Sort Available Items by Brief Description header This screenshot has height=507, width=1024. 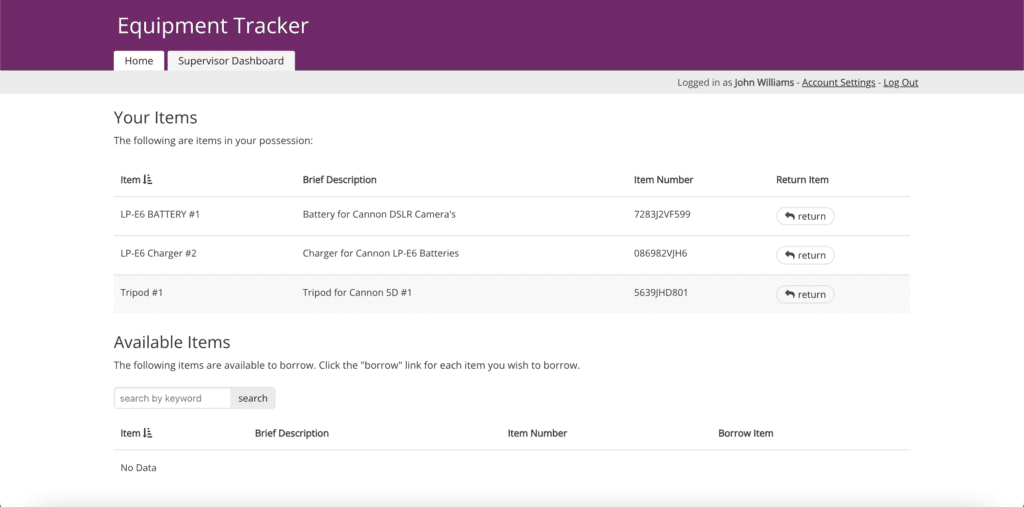[x=292, y=433]
